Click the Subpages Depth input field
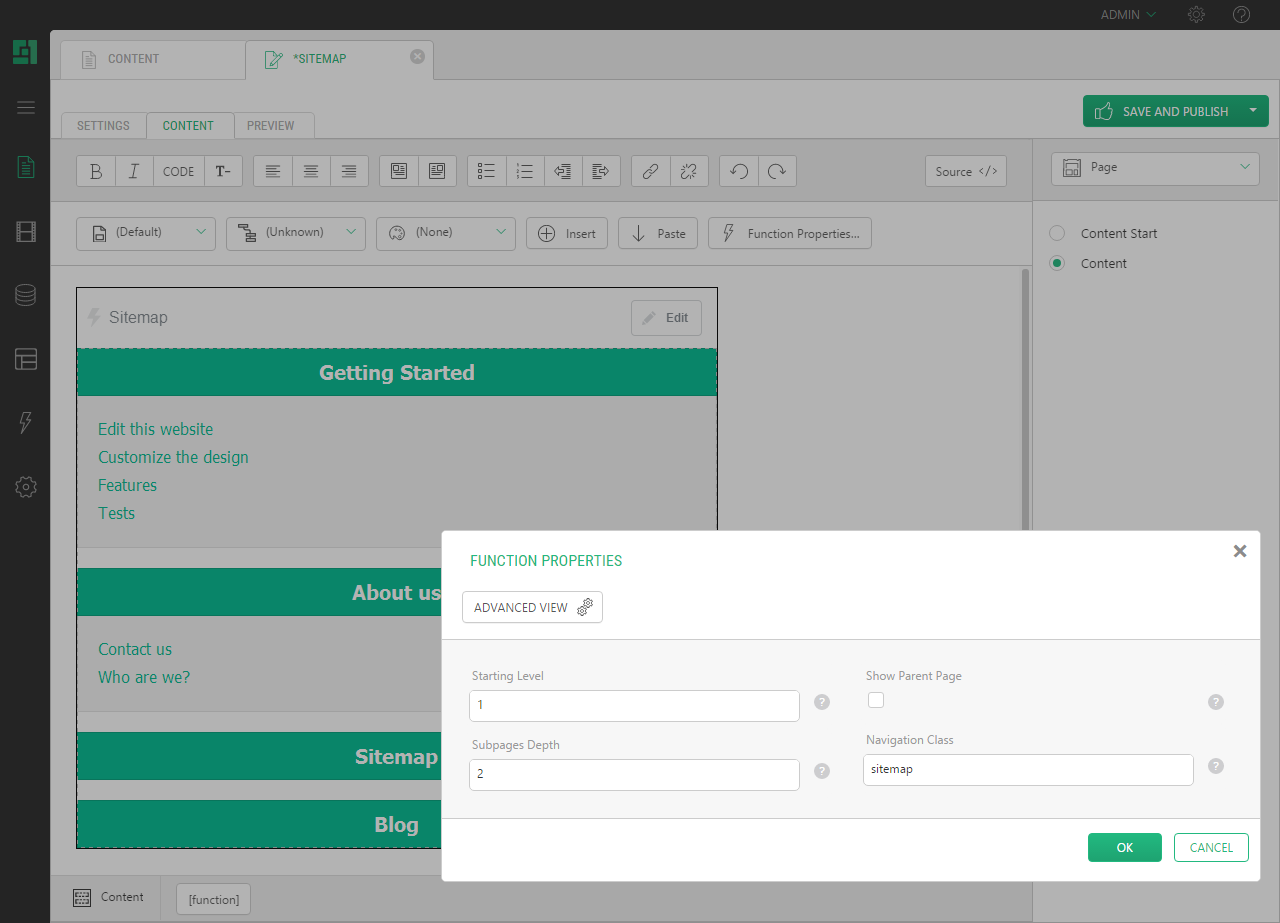The image size is (1280, 923). [x=634, y=774]
